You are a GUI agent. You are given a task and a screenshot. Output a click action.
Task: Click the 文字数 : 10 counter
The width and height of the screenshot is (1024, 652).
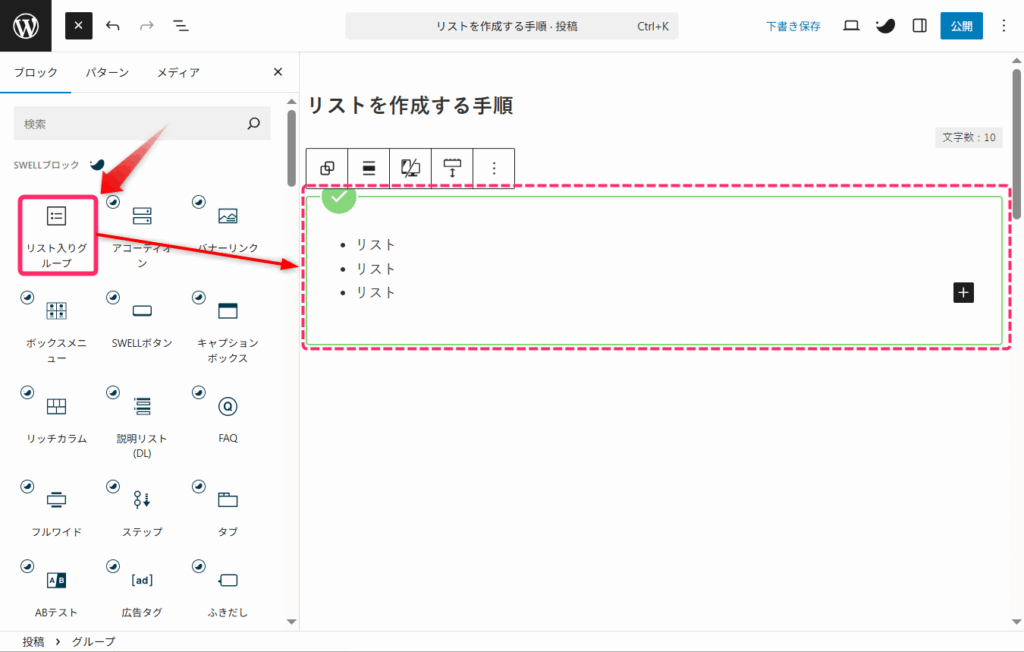click(968, 137)
